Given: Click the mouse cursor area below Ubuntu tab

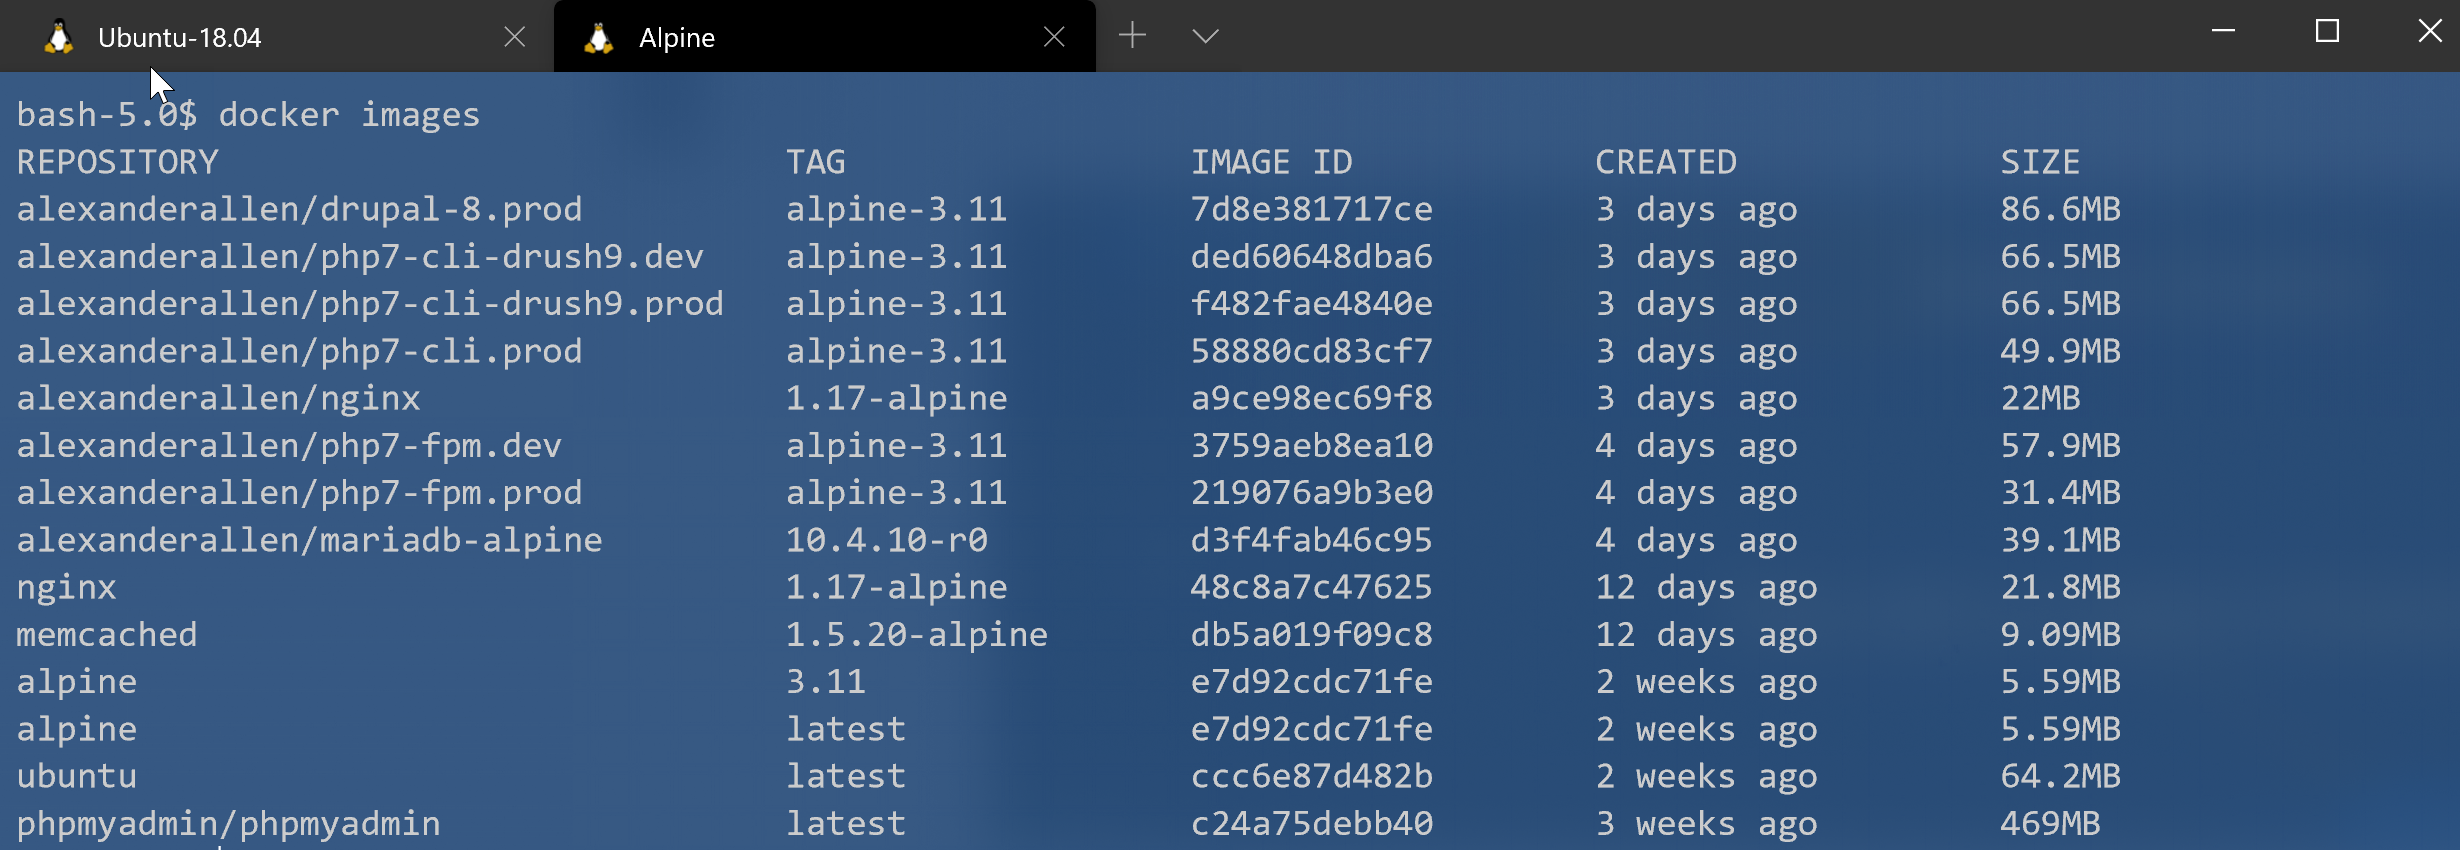Looking at the screenshot, I should (158, 82).
